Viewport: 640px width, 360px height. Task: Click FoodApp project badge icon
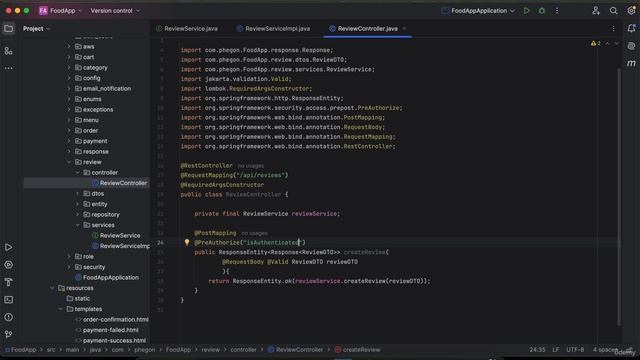click(x=43, y=11)
